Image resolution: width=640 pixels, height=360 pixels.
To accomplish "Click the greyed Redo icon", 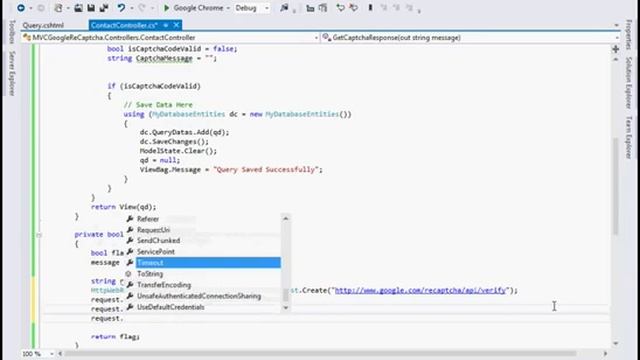I will (142, 8).
